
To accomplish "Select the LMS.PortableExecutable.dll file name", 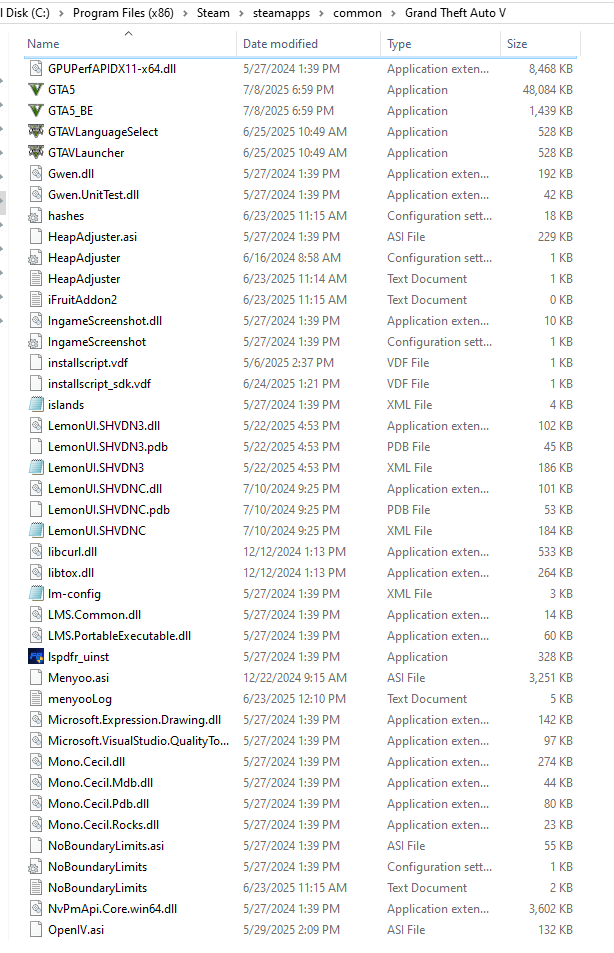I will [120, 636].
